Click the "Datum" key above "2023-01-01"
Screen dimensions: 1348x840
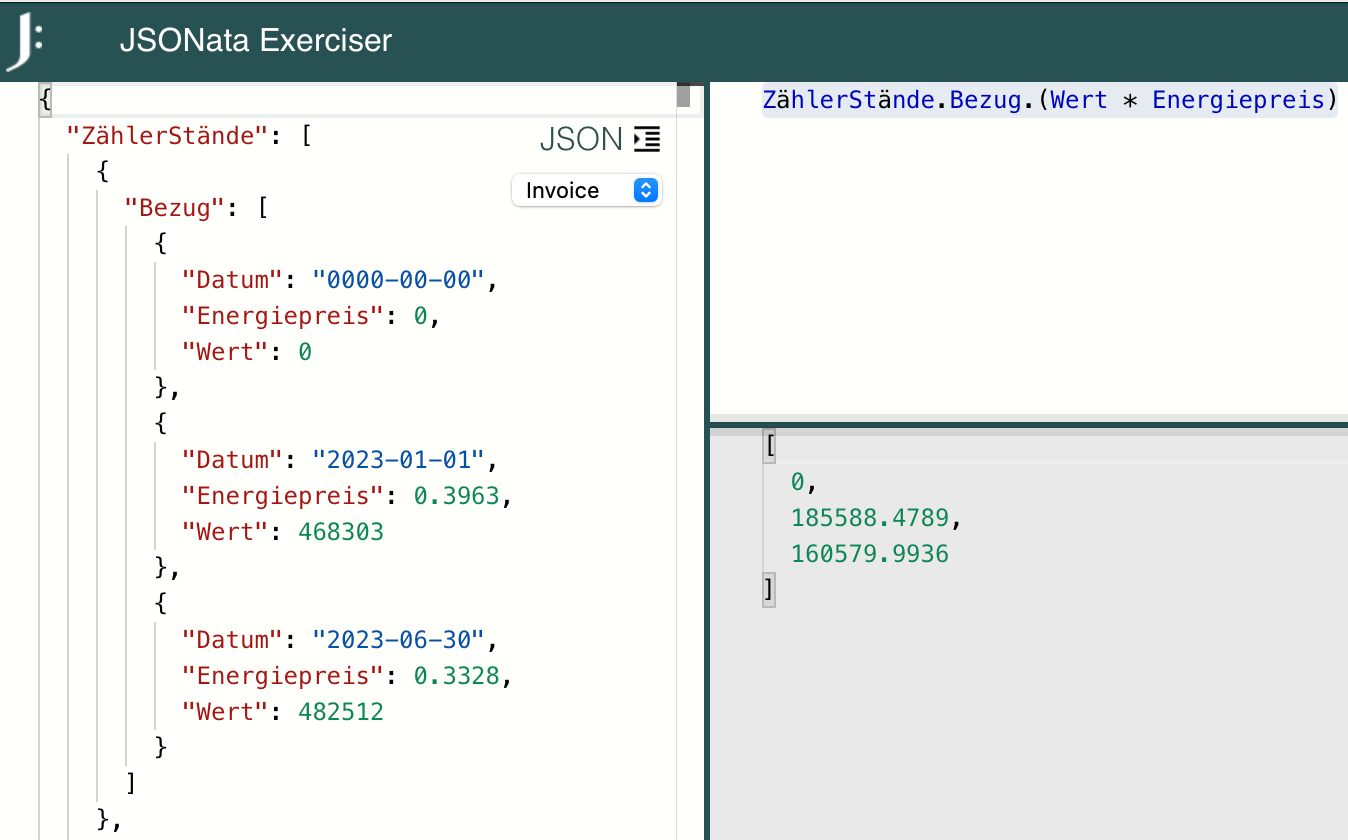point(233,459)
